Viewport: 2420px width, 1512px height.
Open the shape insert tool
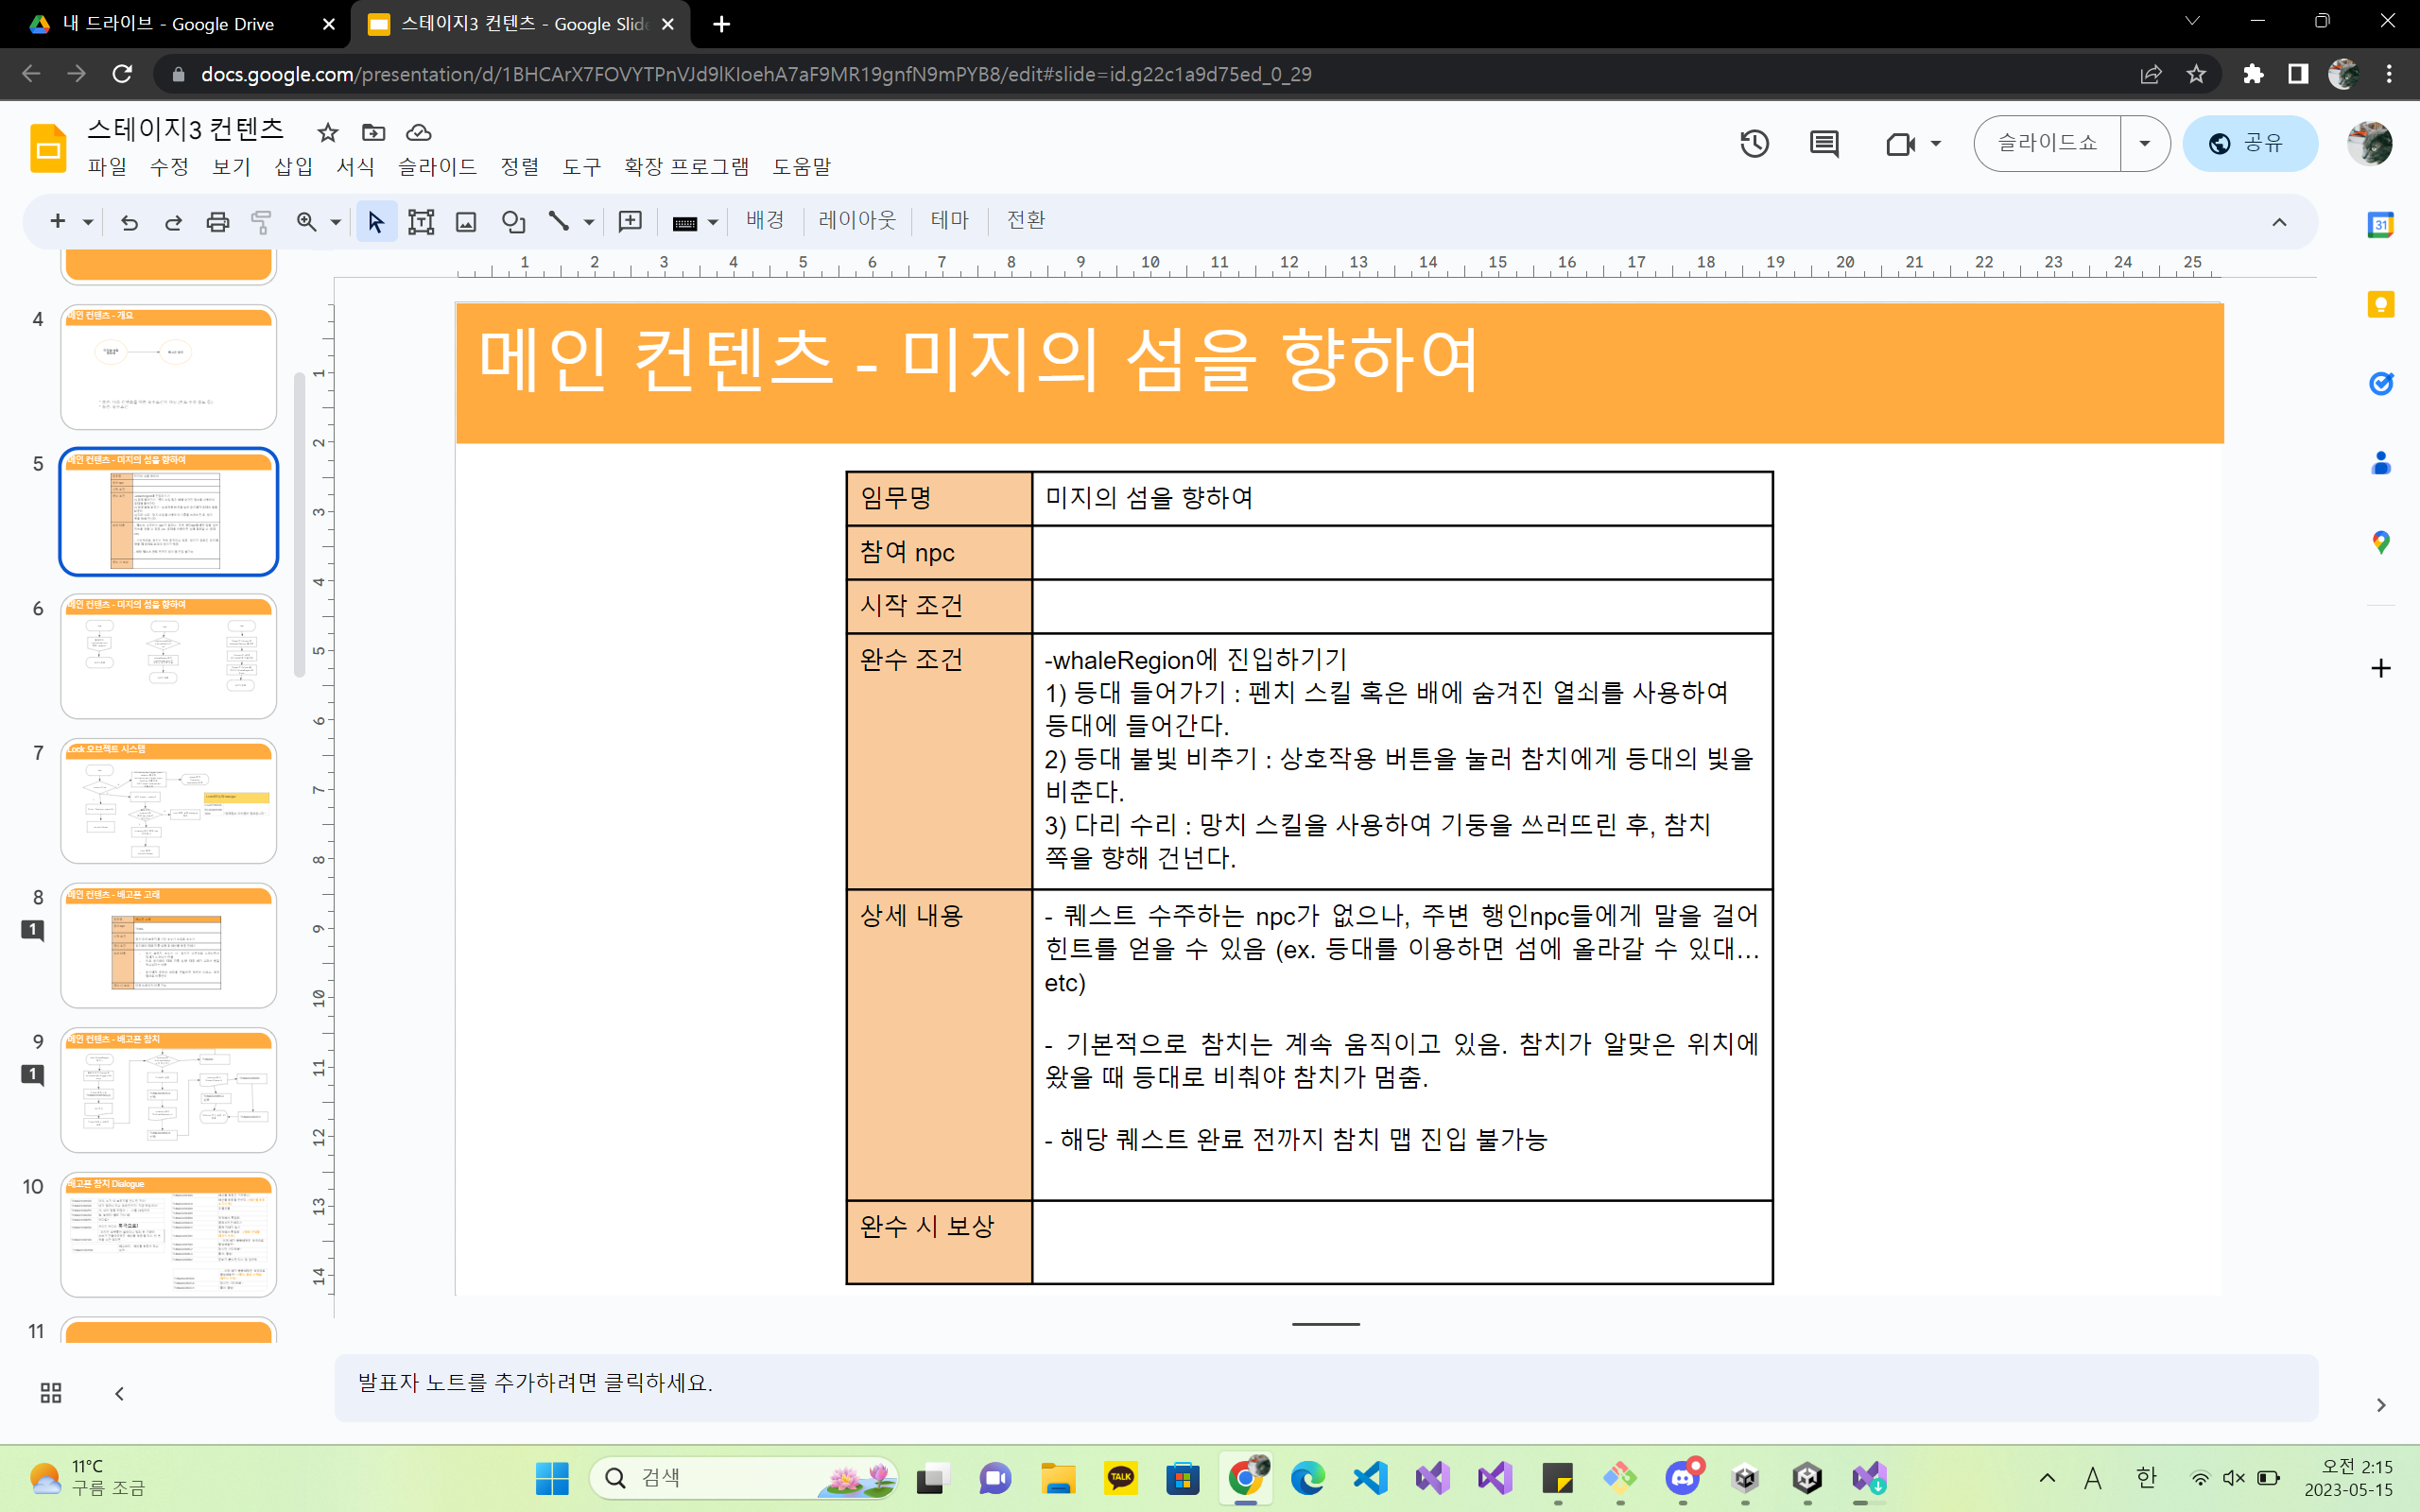pos(513,222)
